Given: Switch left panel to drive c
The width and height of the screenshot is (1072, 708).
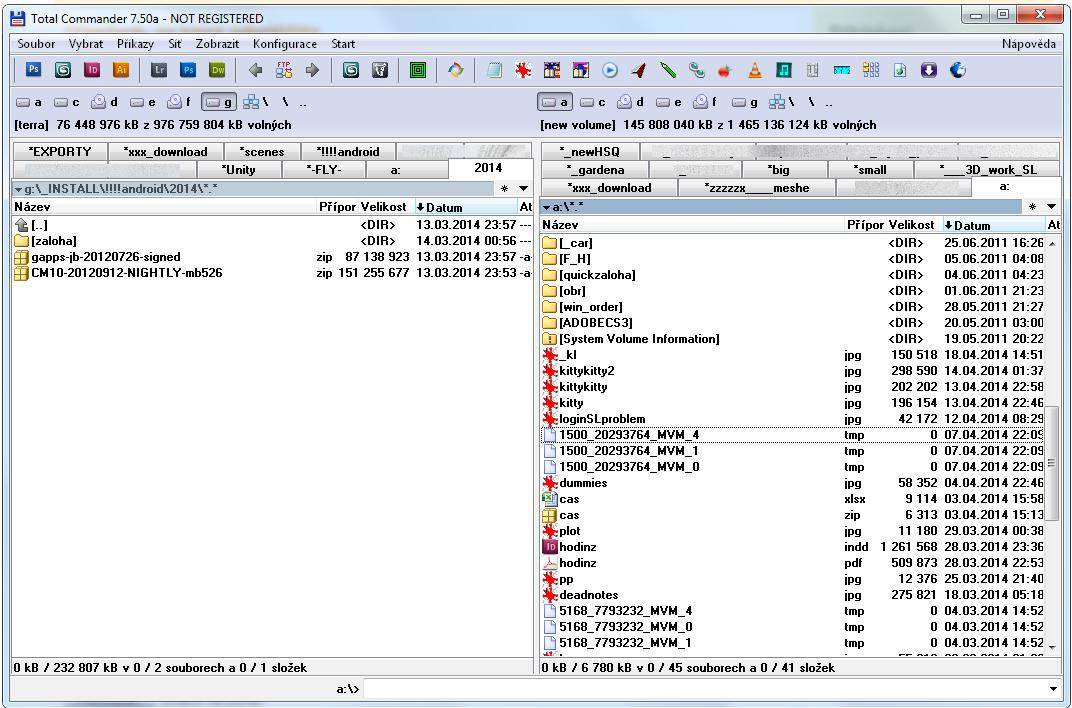Looking at the screenshot, I should (x=67, y=103).
